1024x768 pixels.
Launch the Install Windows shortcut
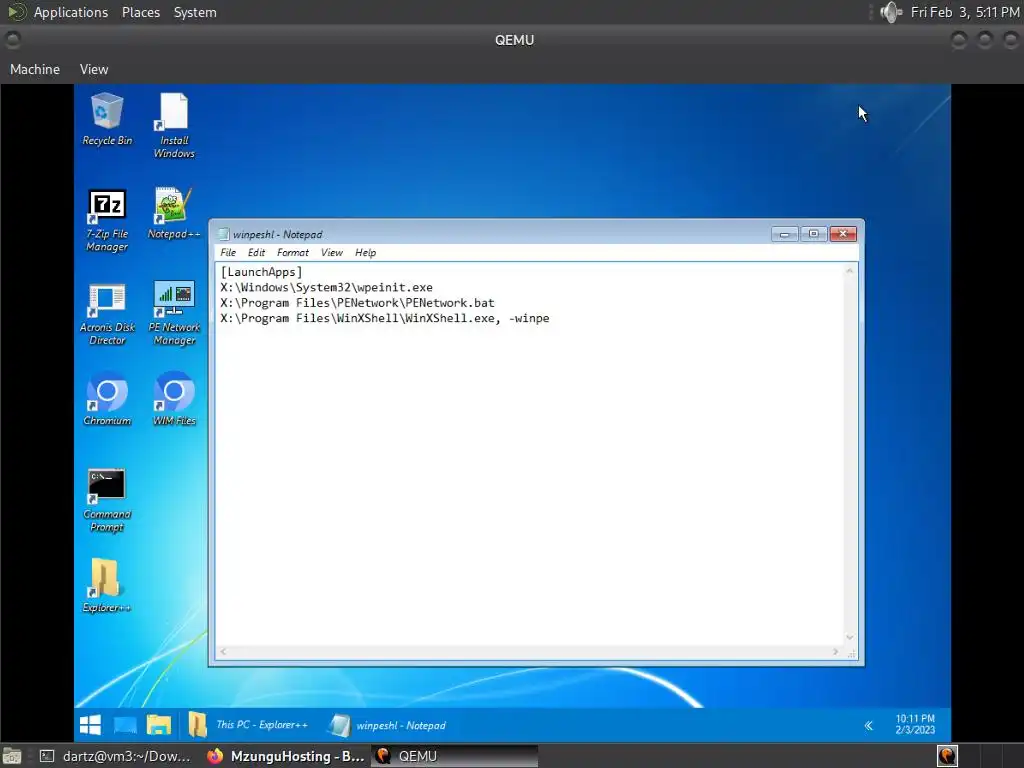pyautogui.click(x=174, y=125)
